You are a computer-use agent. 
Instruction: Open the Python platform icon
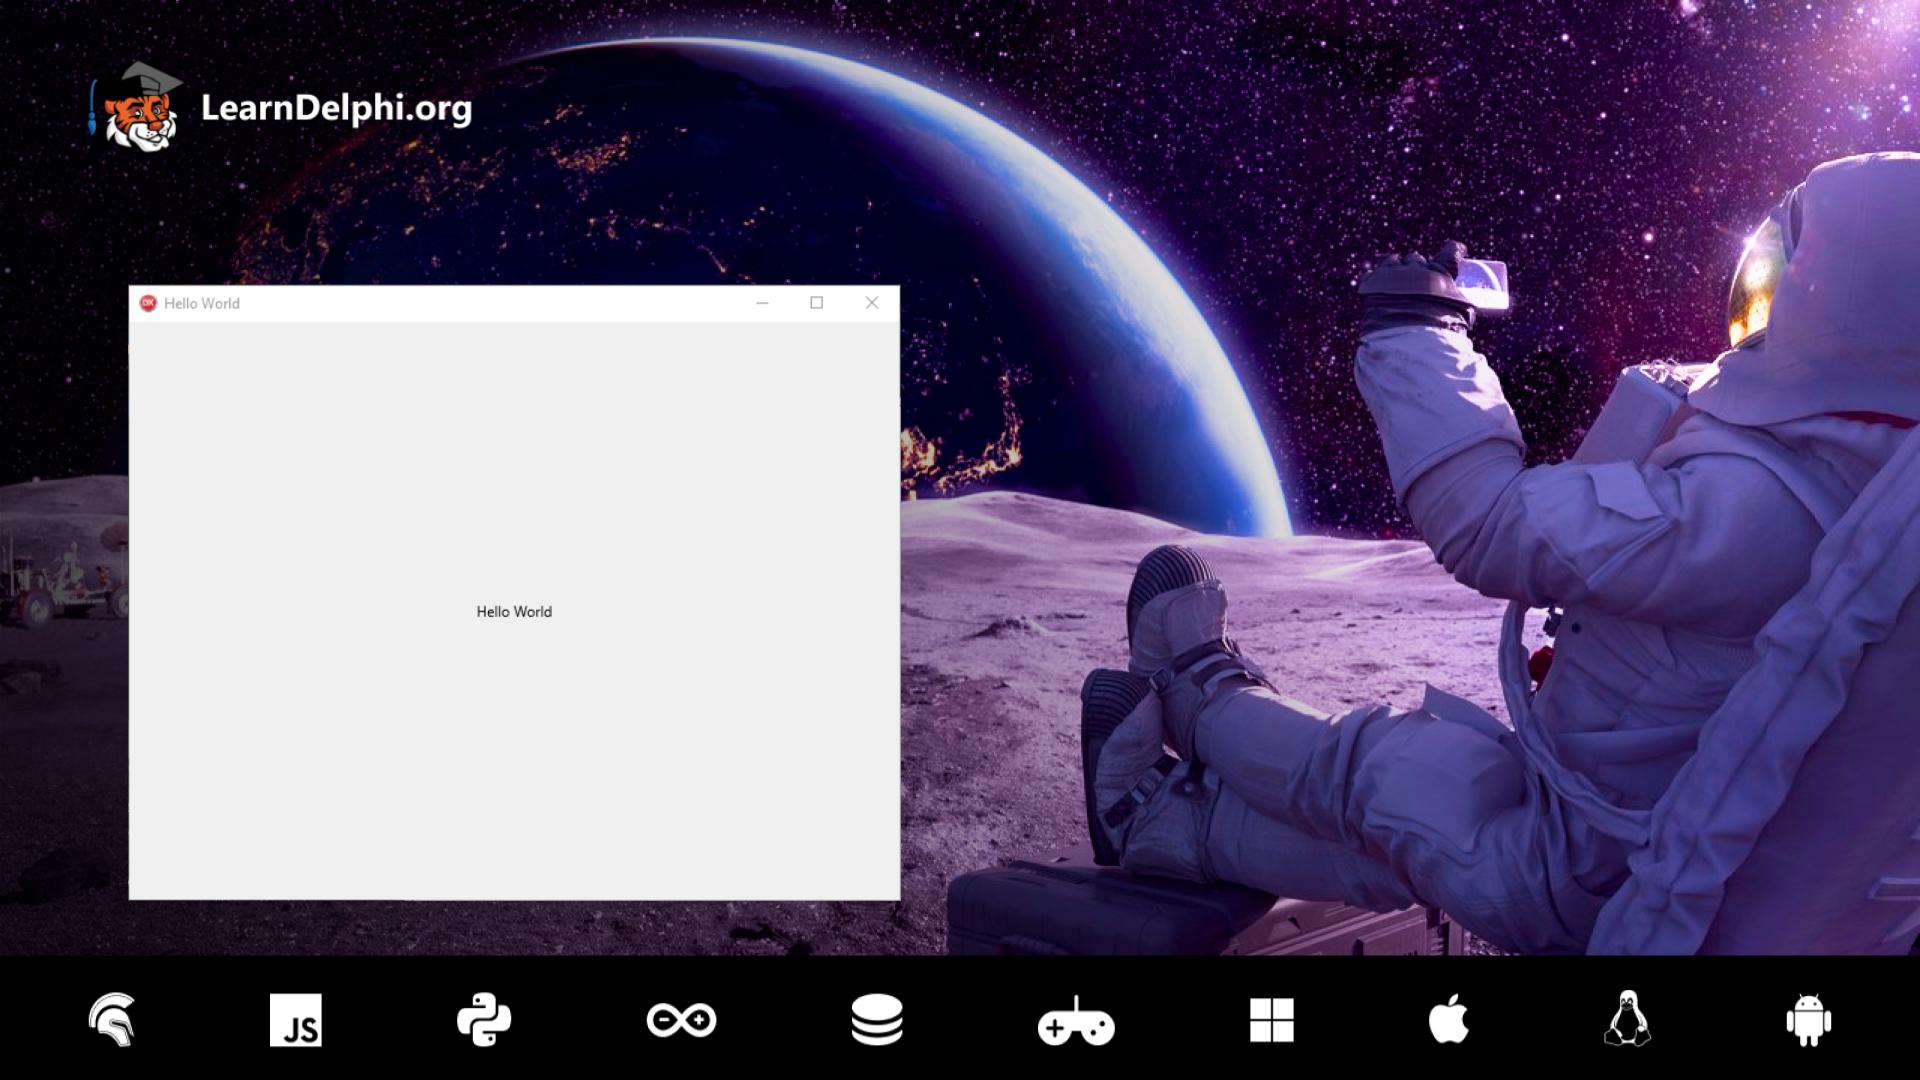485,1021
